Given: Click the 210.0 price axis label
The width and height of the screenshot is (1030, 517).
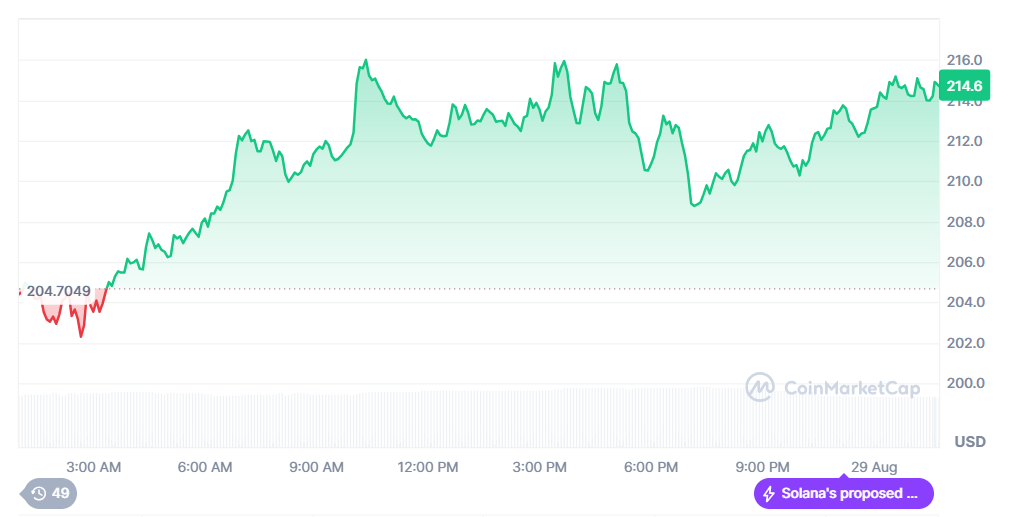Looking at the screenshot, I should 964,181.
